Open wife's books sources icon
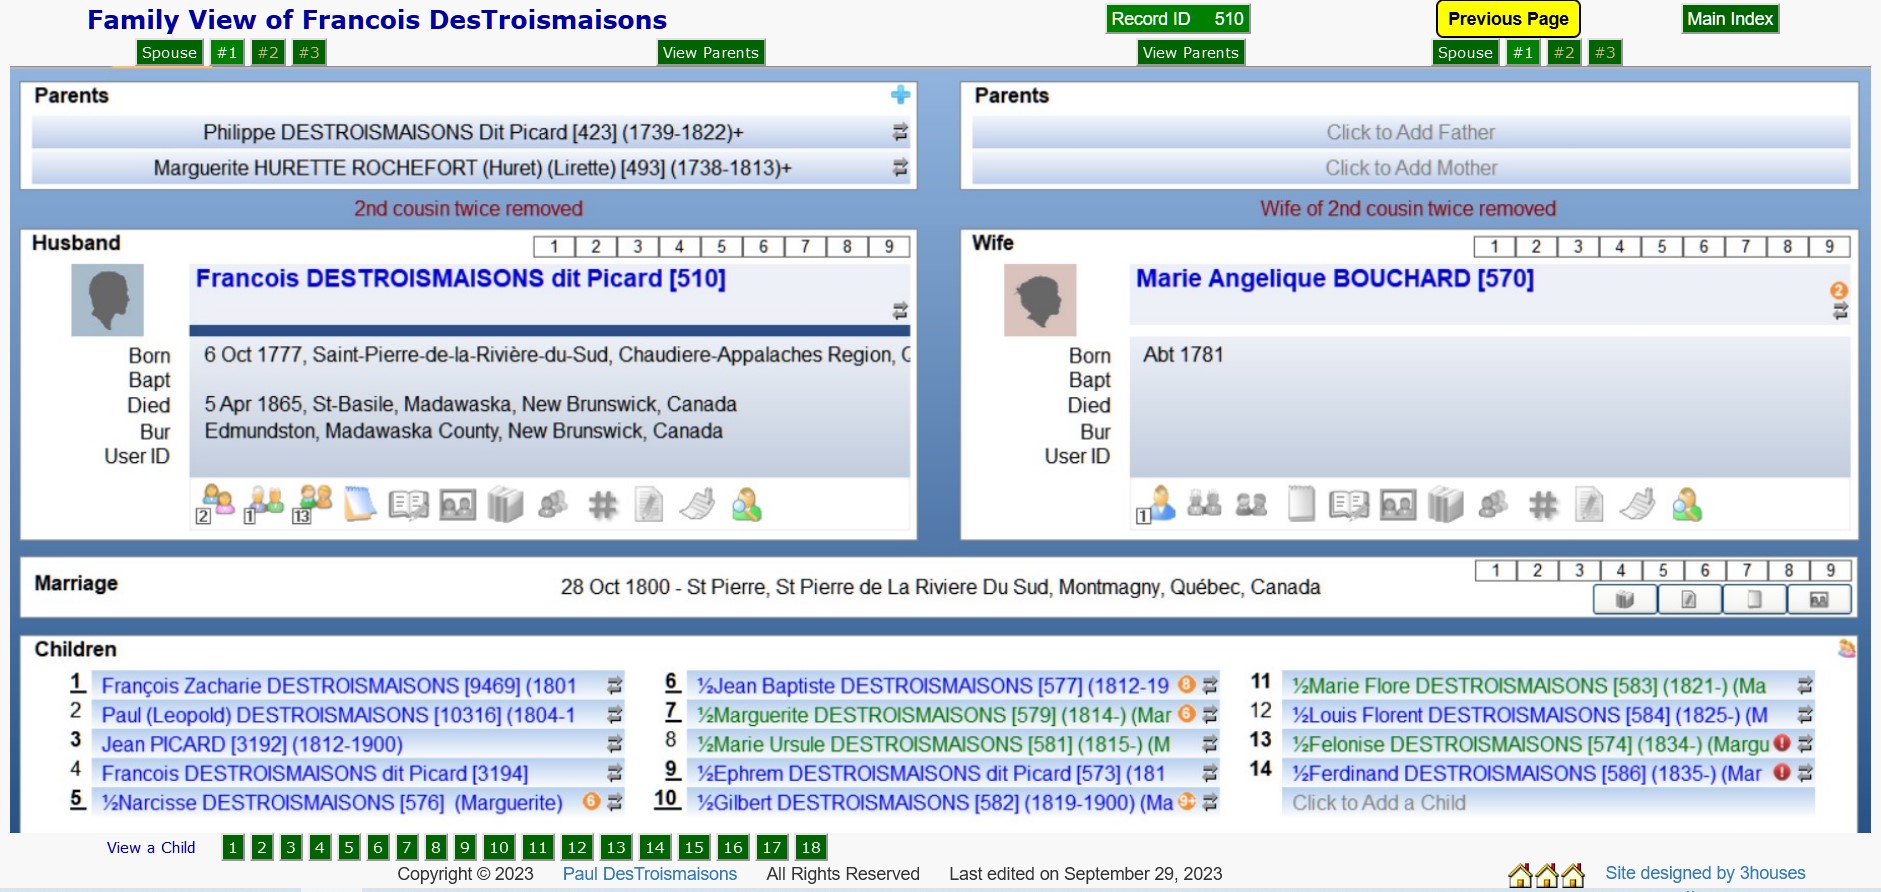 (x=1445, y=505)
